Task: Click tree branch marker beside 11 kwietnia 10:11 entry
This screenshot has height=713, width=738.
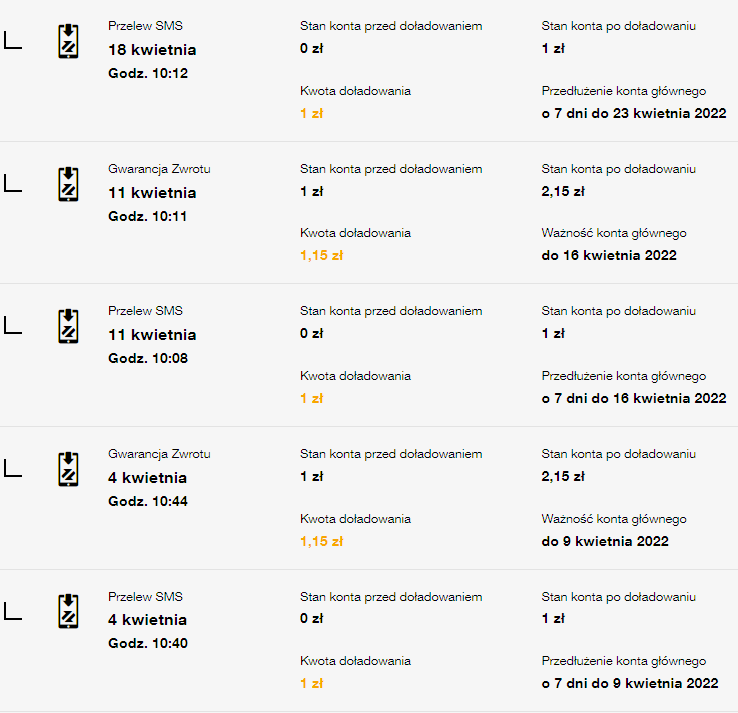Action: pos(13,184)
